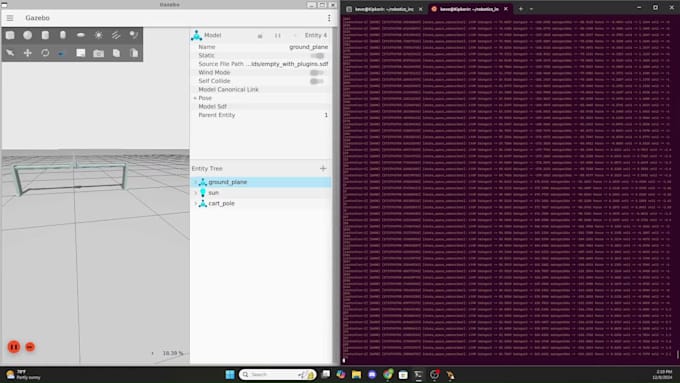Insert a sphere shape
This screenshot has width=680, height=383.
28,35
